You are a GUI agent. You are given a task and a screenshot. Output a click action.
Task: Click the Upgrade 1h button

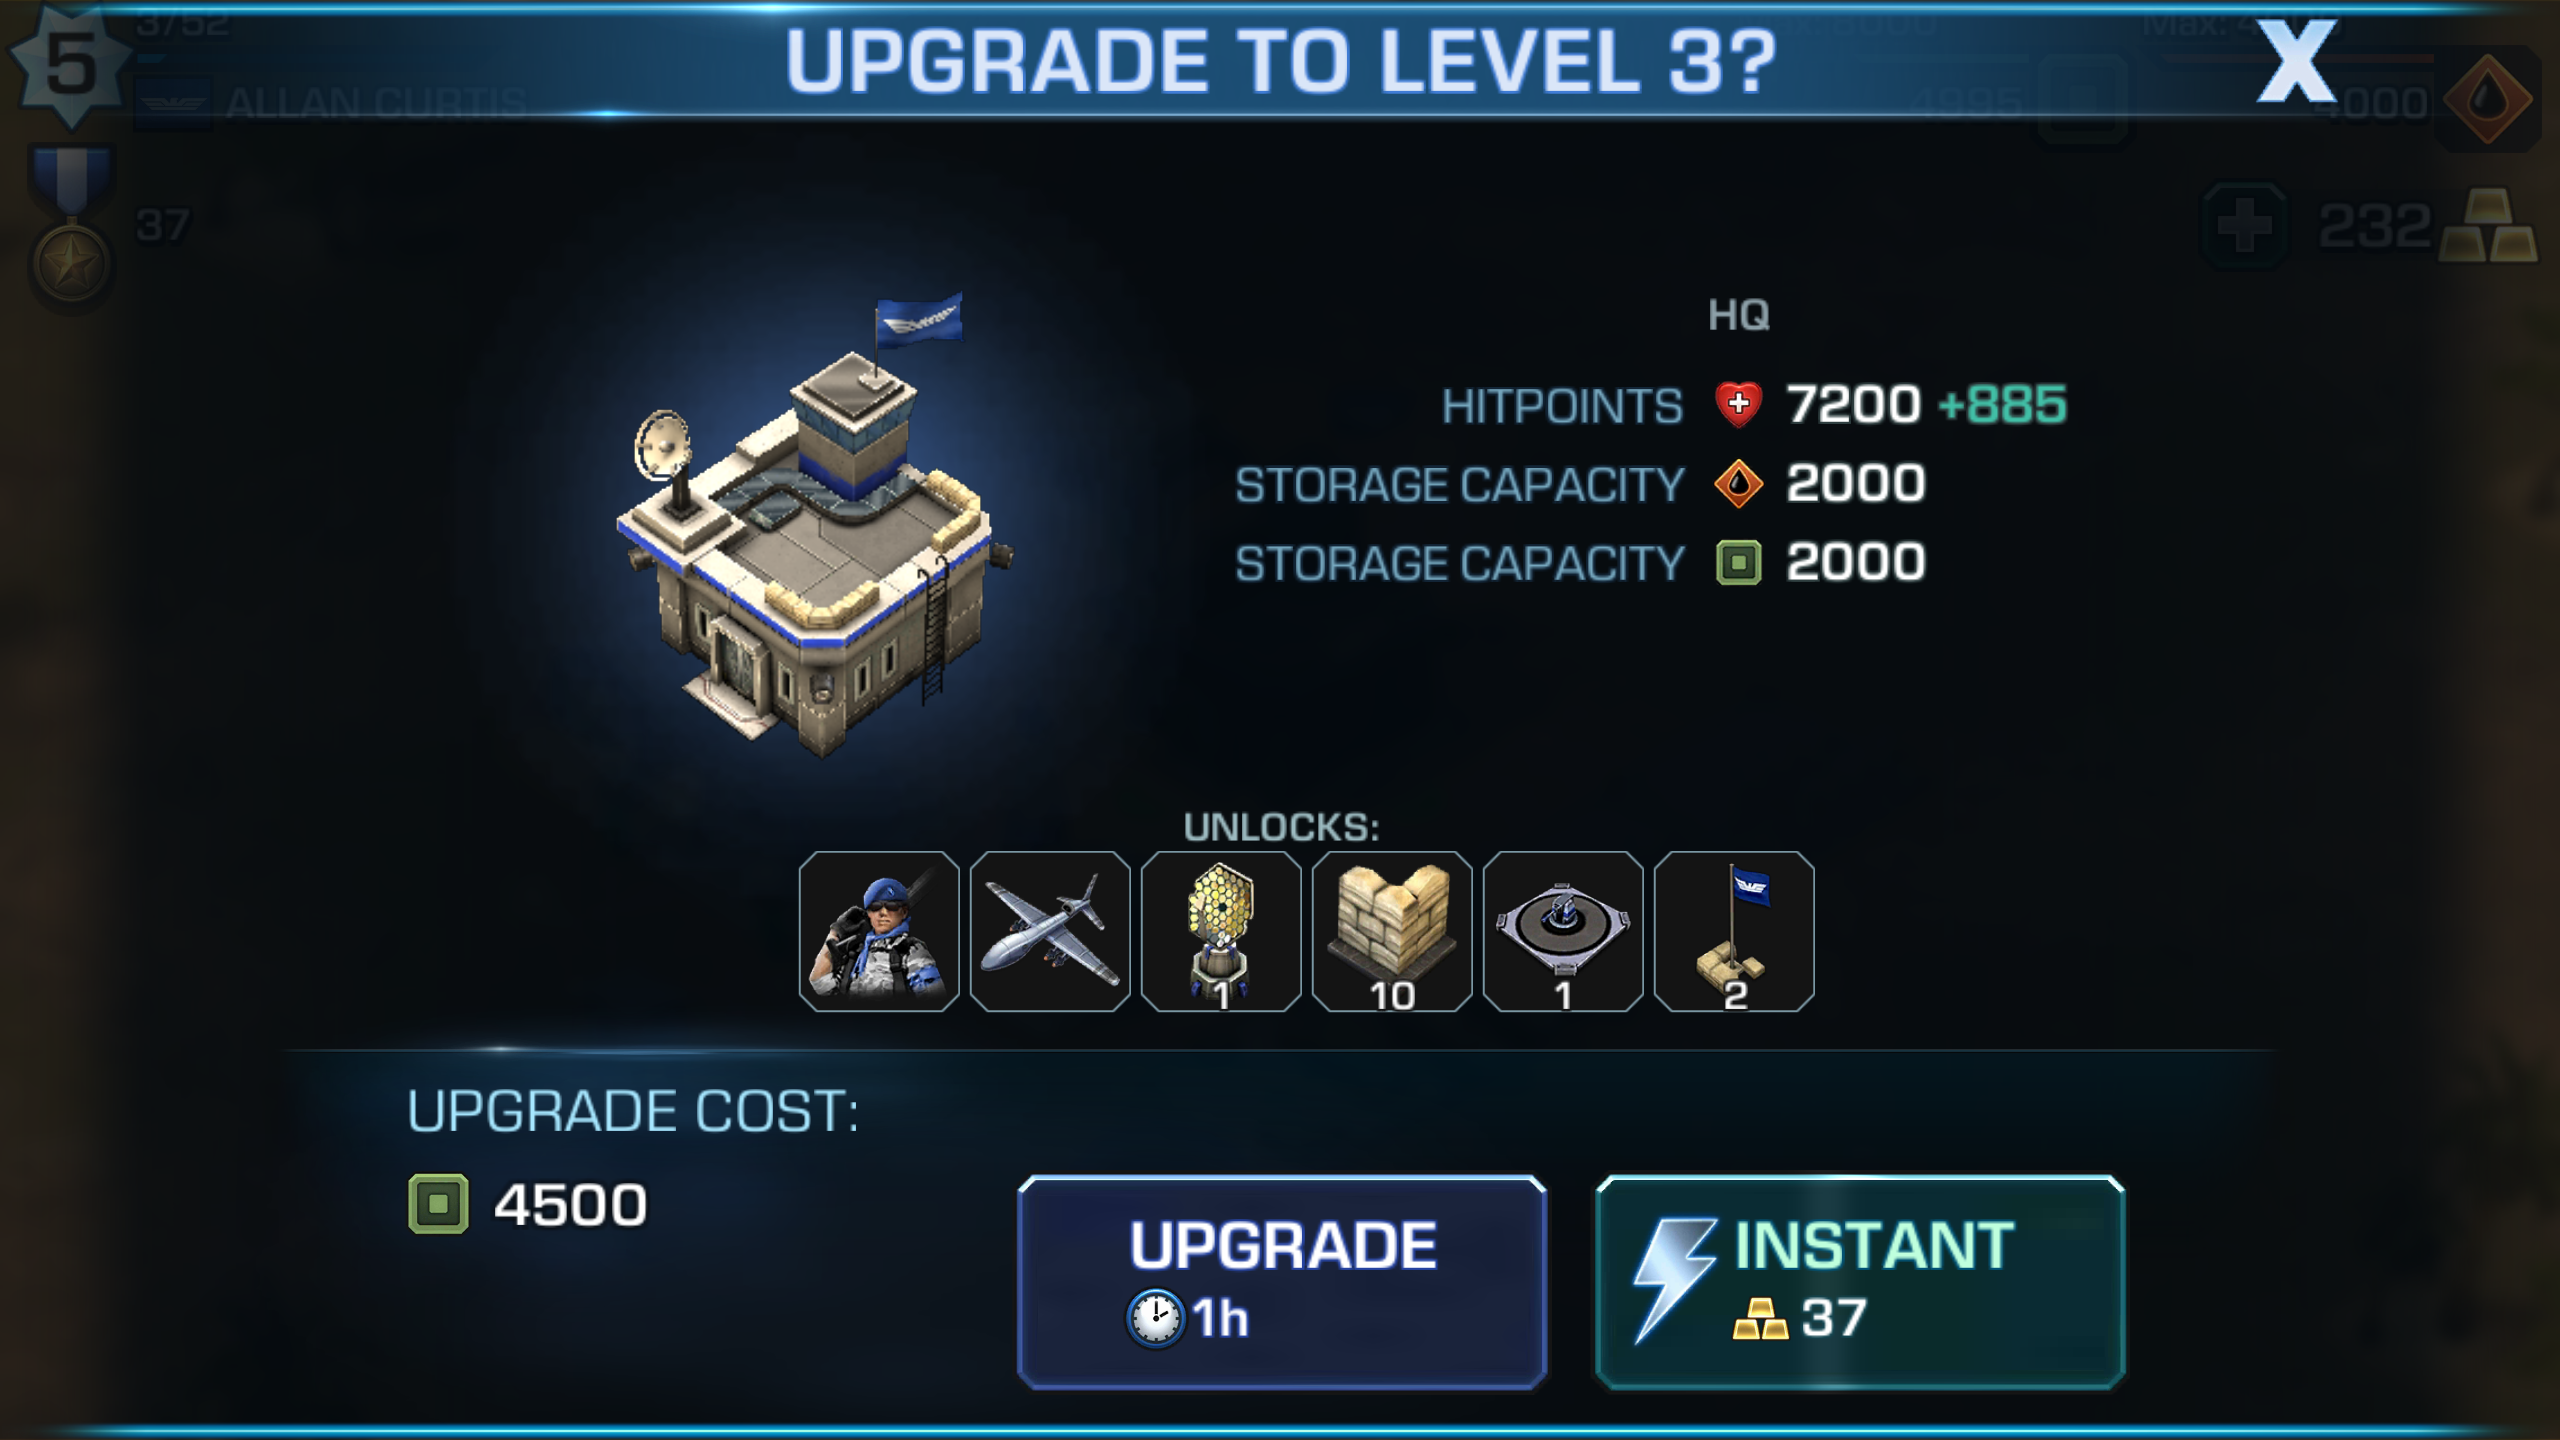1282,1282
